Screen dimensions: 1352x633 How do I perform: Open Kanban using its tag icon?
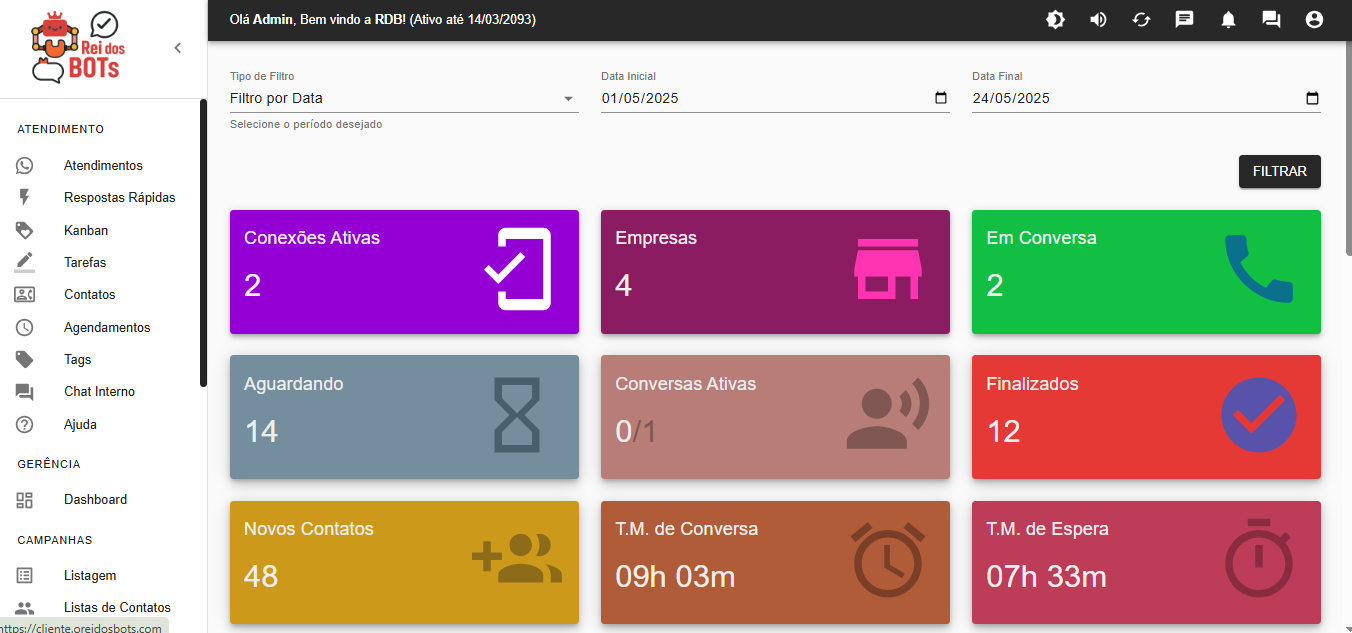point(24,229)
